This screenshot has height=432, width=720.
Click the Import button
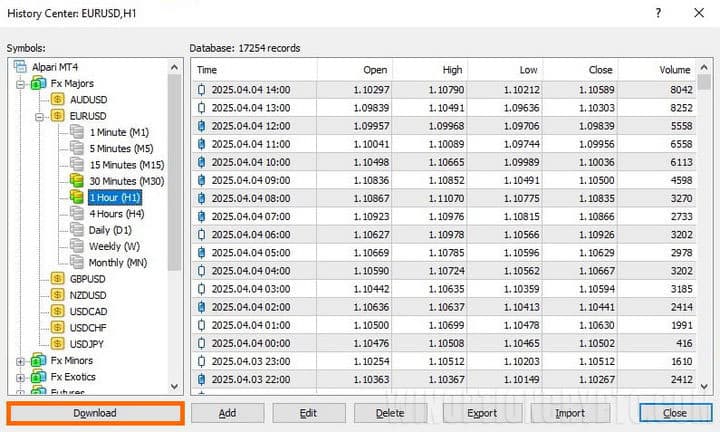(x=570, y=412)
